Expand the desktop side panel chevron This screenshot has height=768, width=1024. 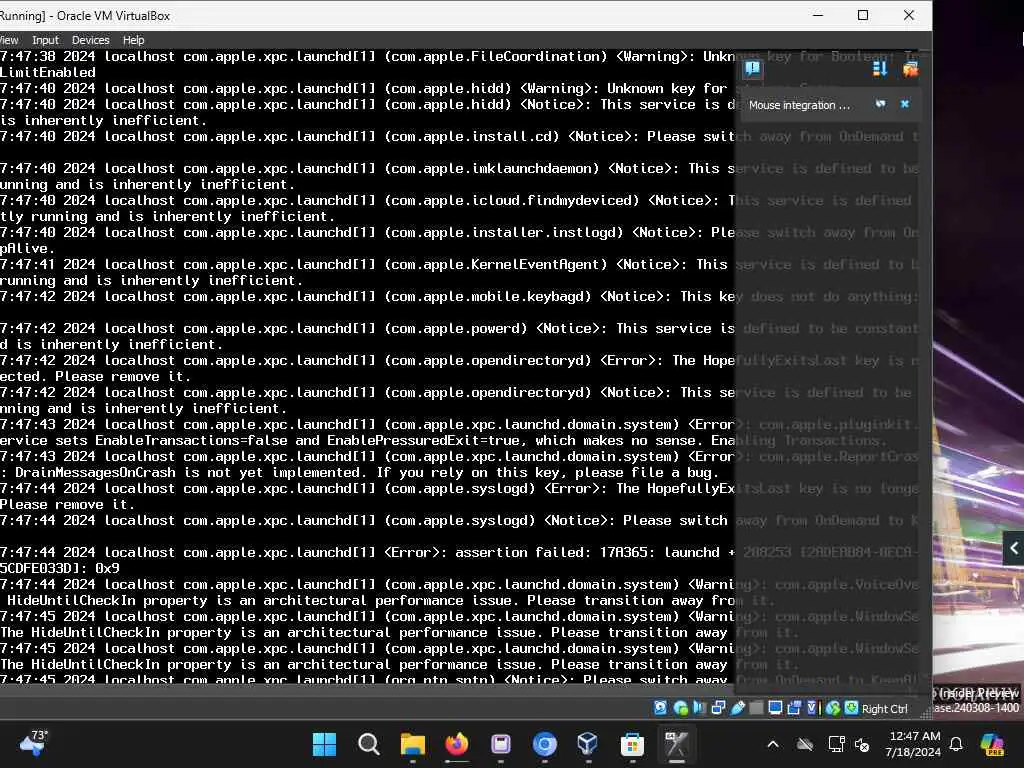(1014, 548)
